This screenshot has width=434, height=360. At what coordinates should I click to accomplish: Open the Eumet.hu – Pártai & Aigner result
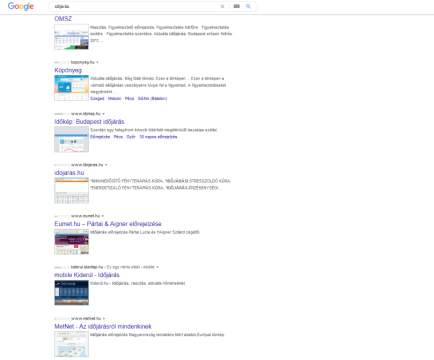pyautogui.click(x=108, y=224)
